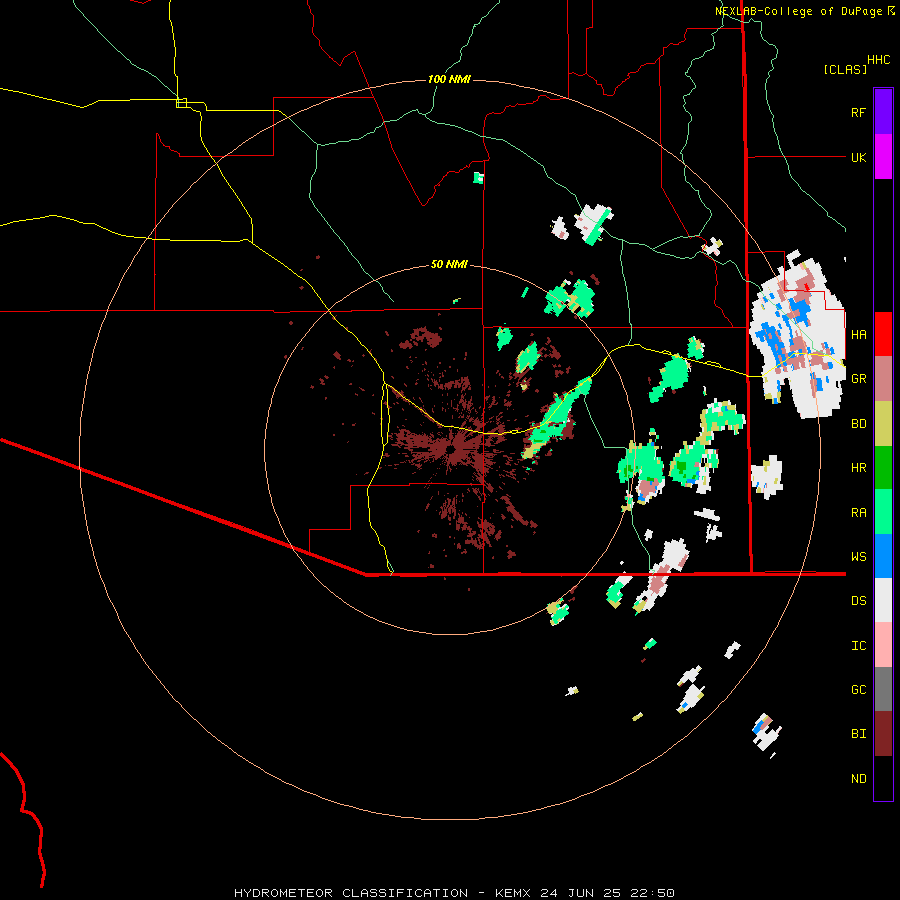Click the brown BI legend color swatch

(x=883, y=734)
